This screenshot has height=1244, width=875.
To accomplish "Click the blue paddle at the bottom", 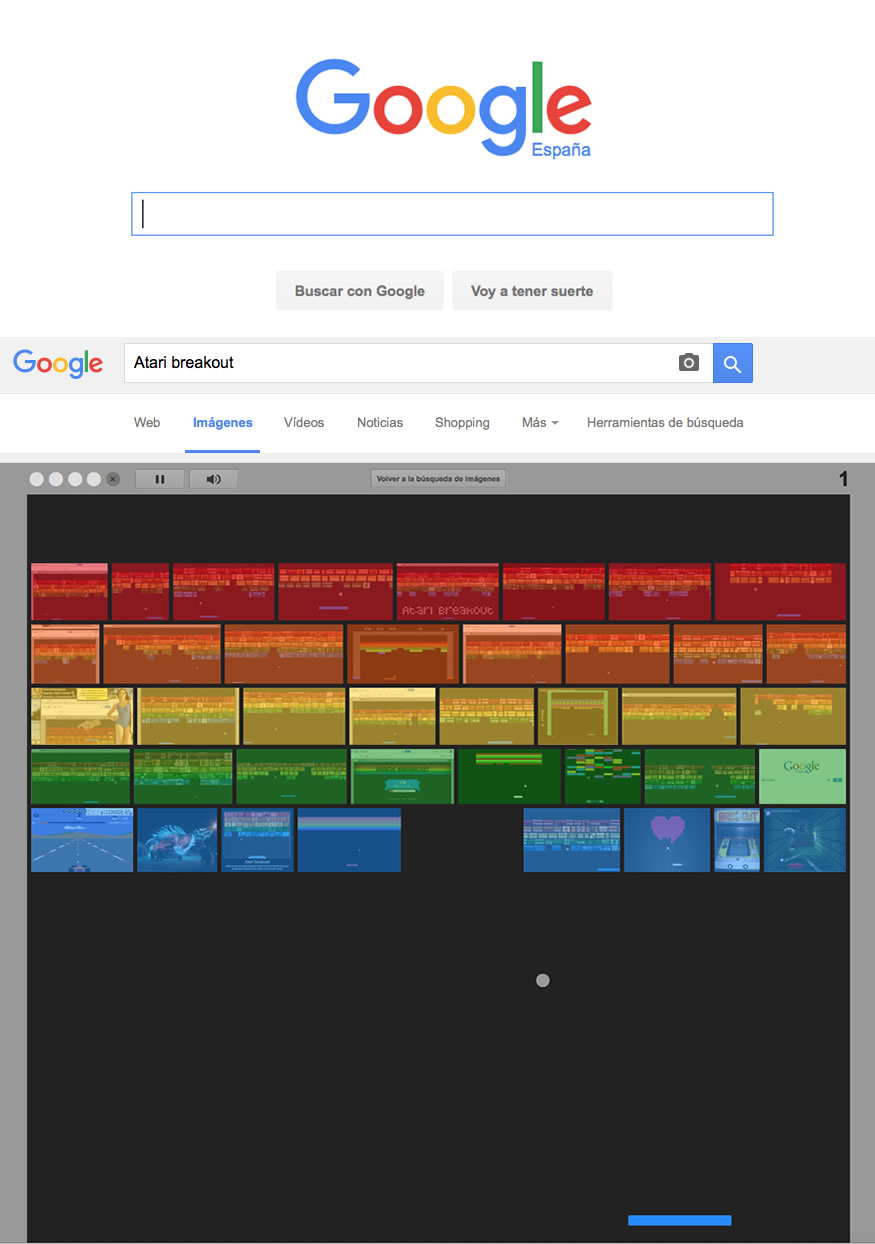I will [680, 1220].
